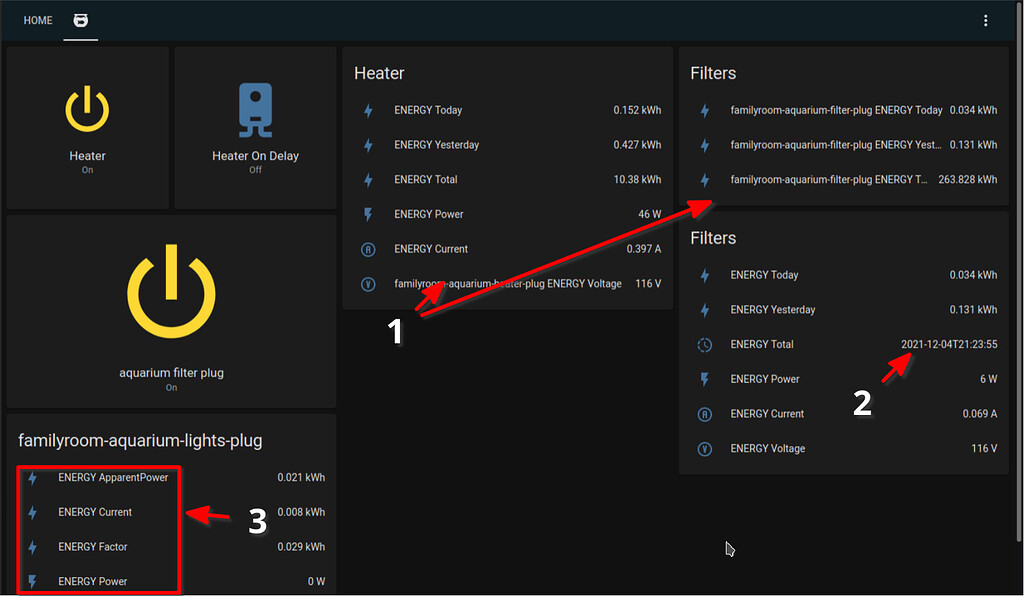Click the amperage icon beside heater ENERGY Current

(x=368, y=249)
